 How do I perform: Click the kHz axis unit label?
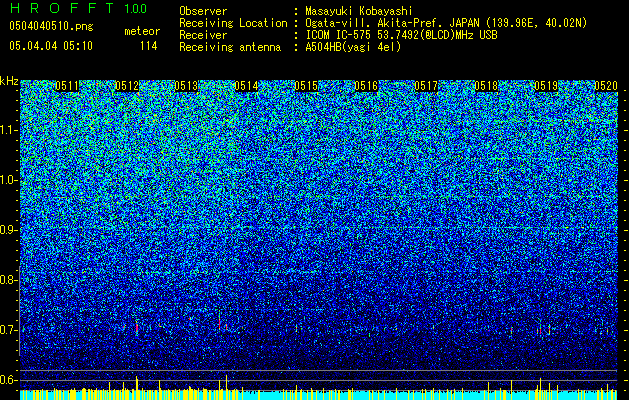[x=9, y=81]
